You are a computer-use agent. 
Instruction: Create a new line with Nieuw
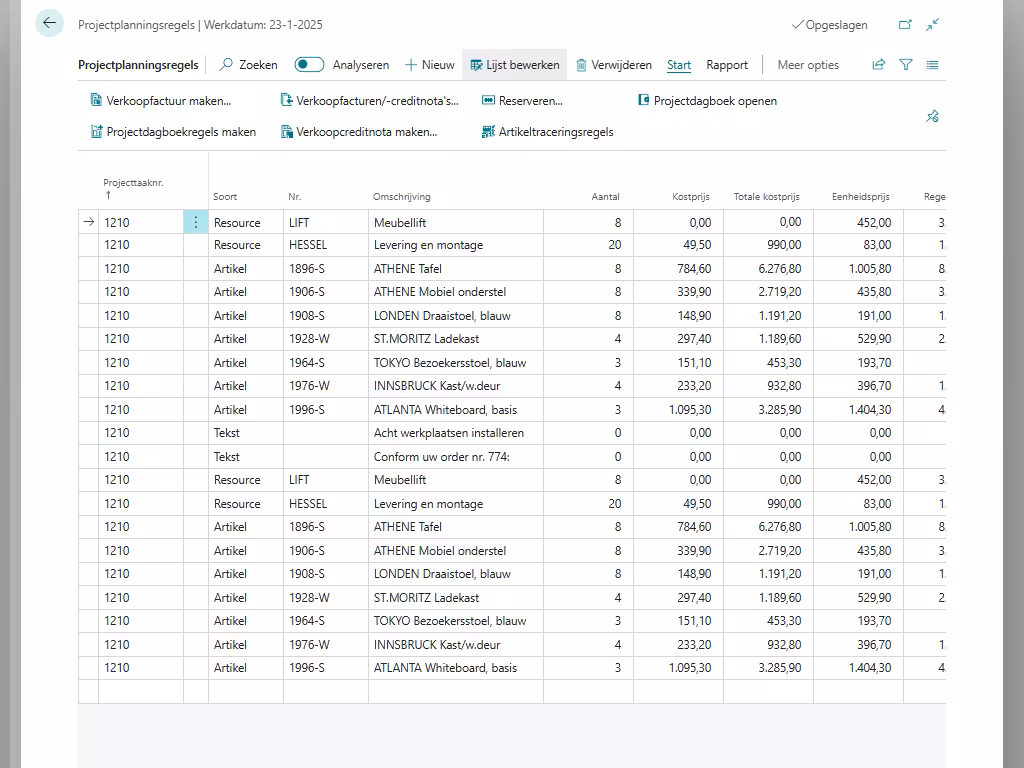429,65
